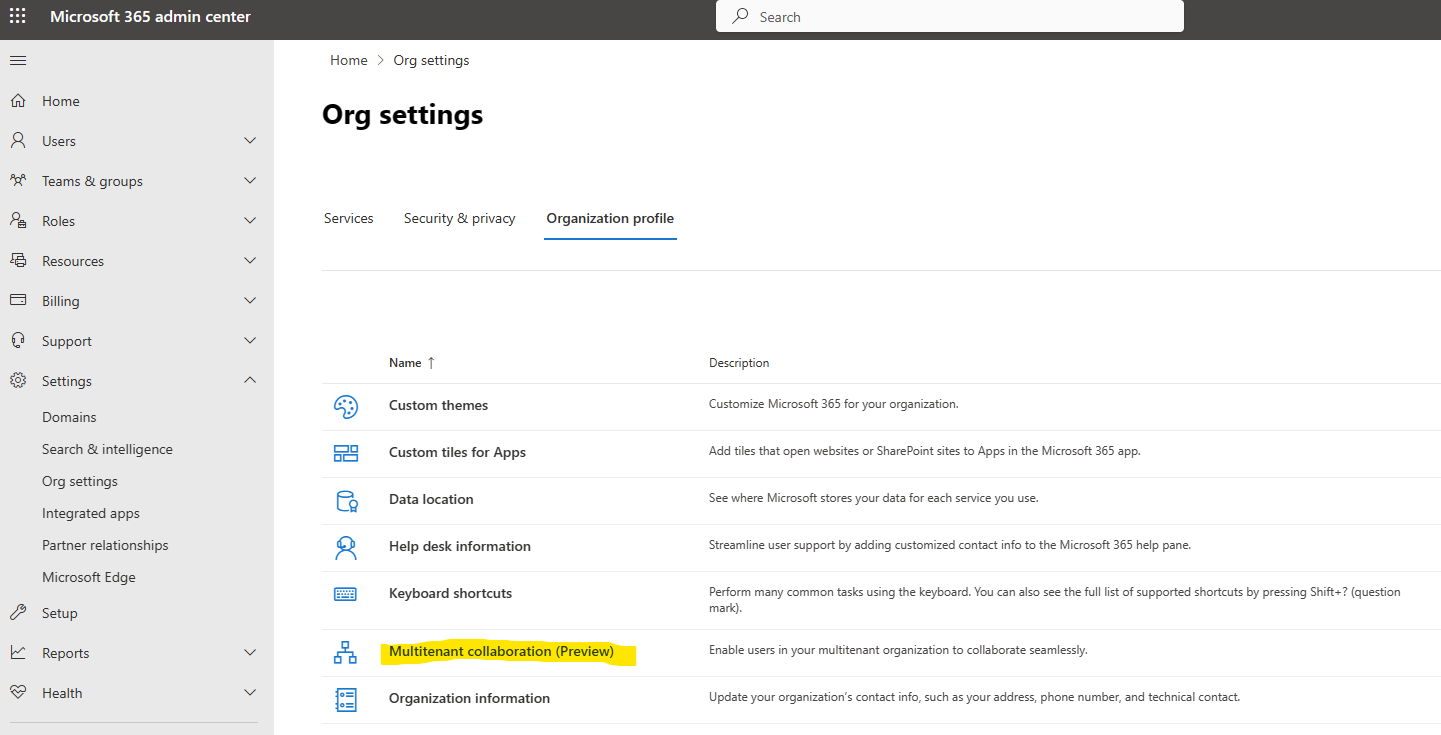
Task: Expand the Resources menu chevron
Action: [250, 261]
